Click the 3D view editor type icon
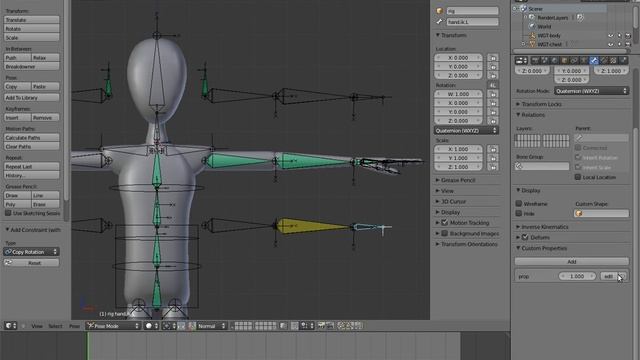Viewport: 640px width, 360px height. tap(11, 326)
